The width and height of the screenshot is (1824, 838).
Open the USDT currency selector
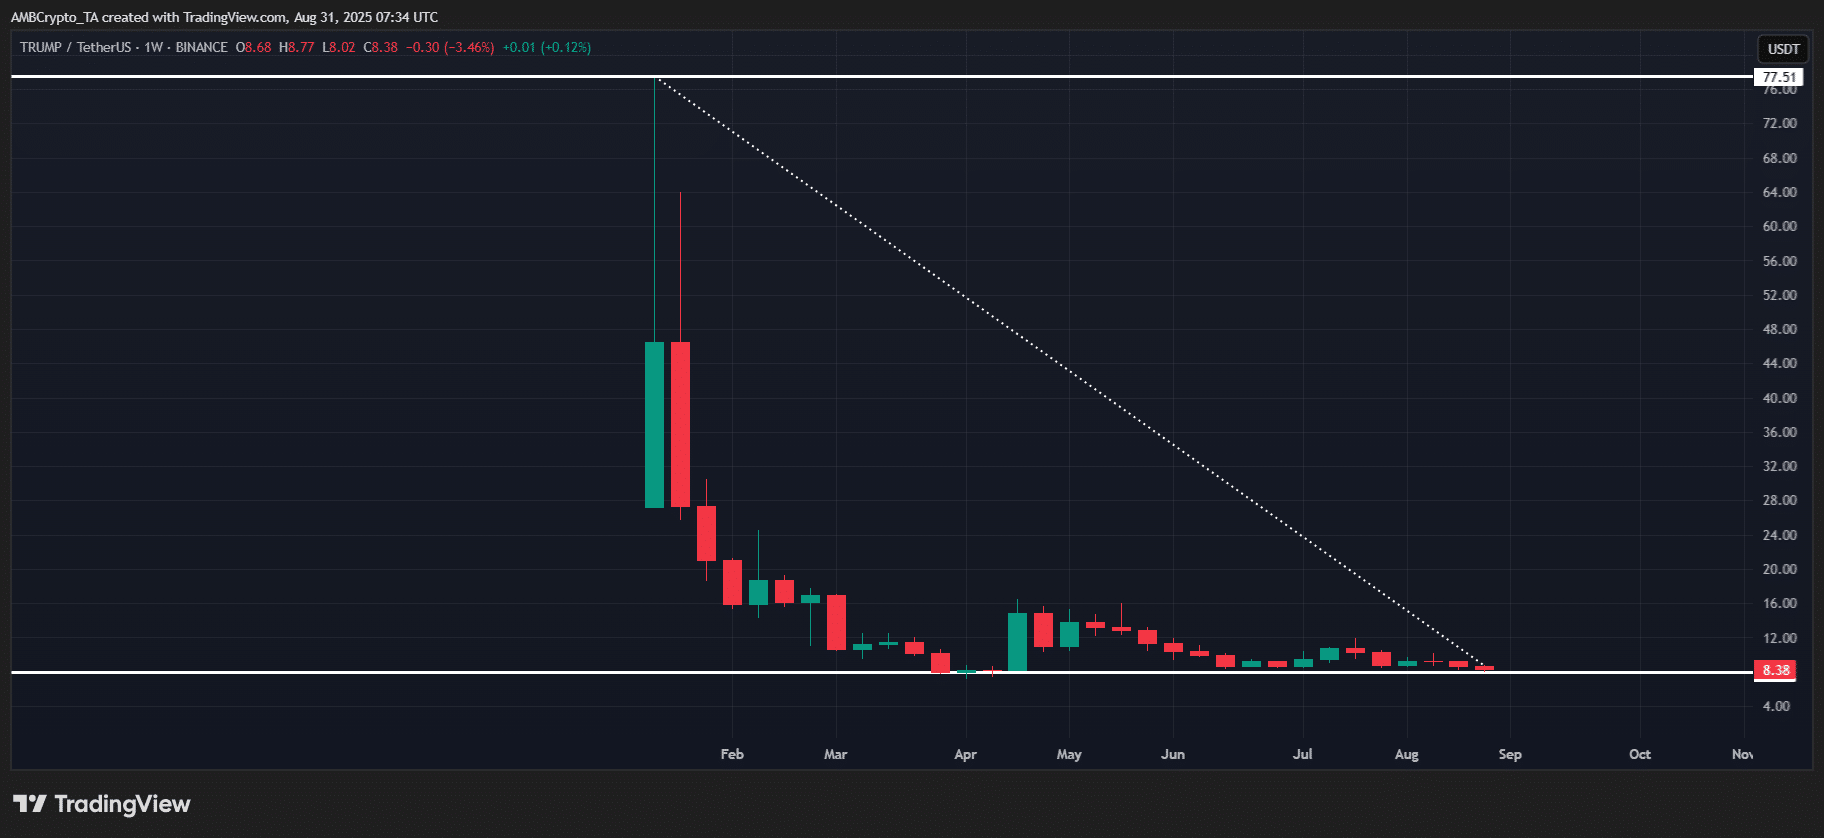(1783, 49)
